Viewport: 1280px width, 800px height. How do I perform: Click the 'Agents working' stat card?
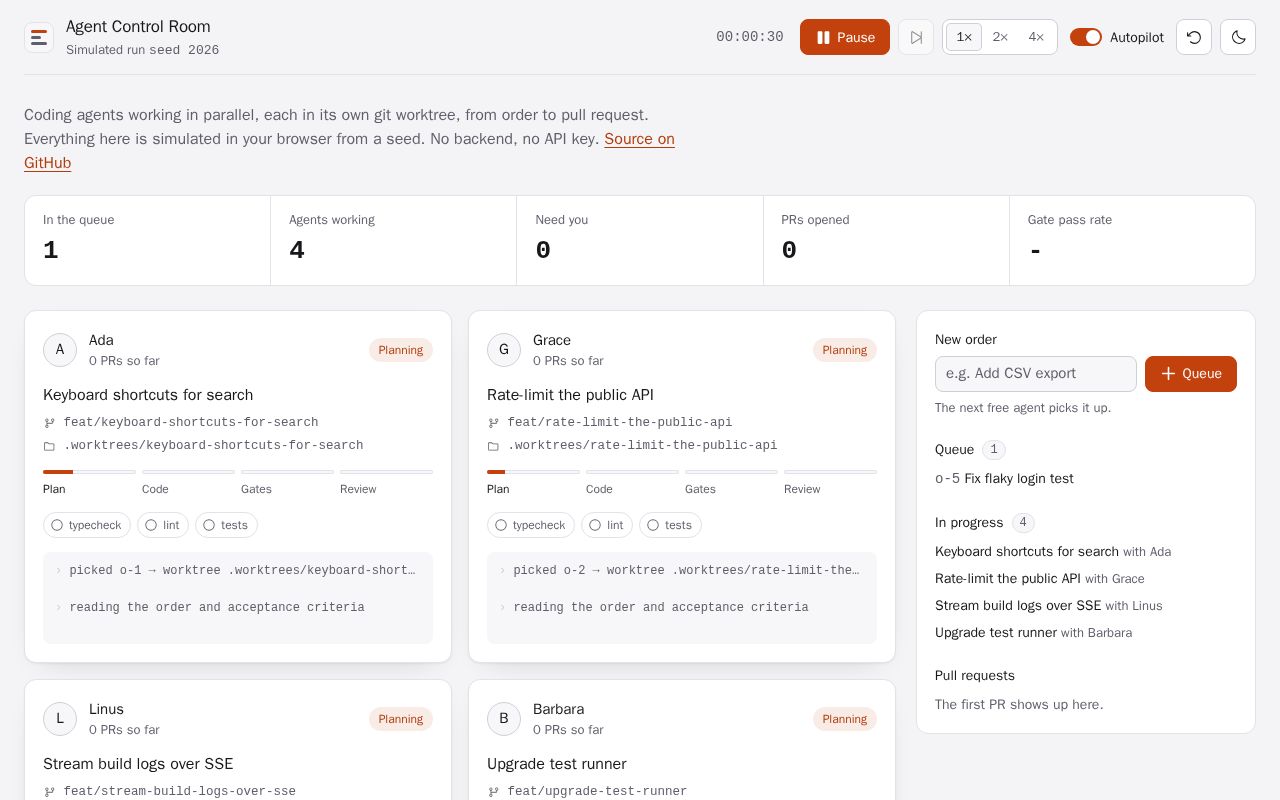tap(394, 240)
